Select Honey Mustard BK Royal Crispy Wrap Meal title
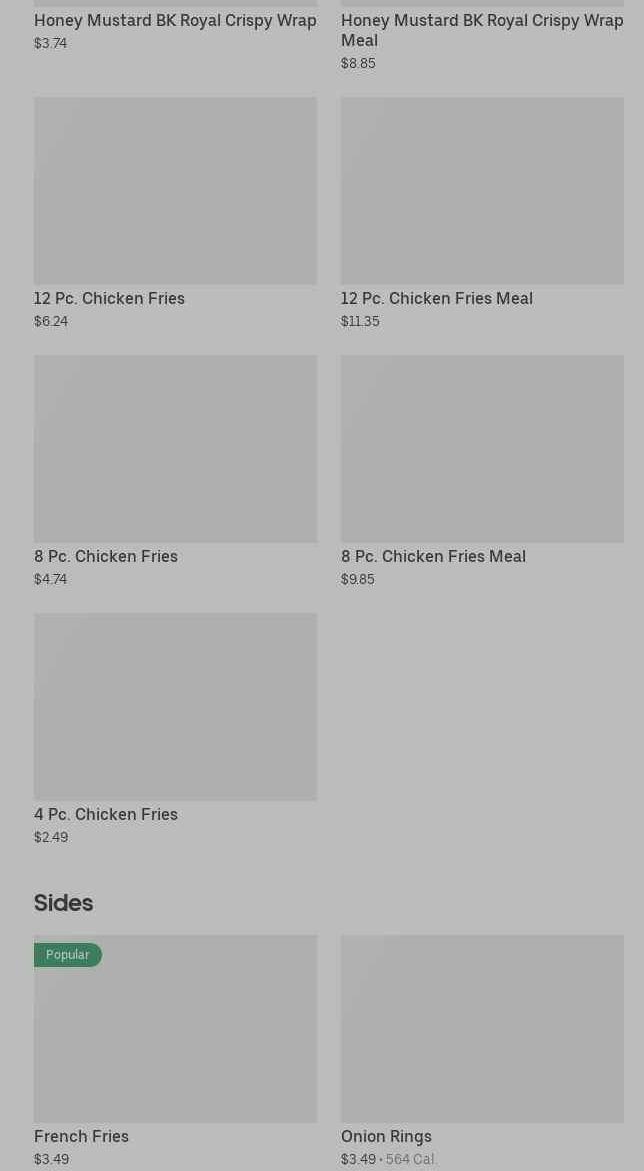 (x=481, y=30)
